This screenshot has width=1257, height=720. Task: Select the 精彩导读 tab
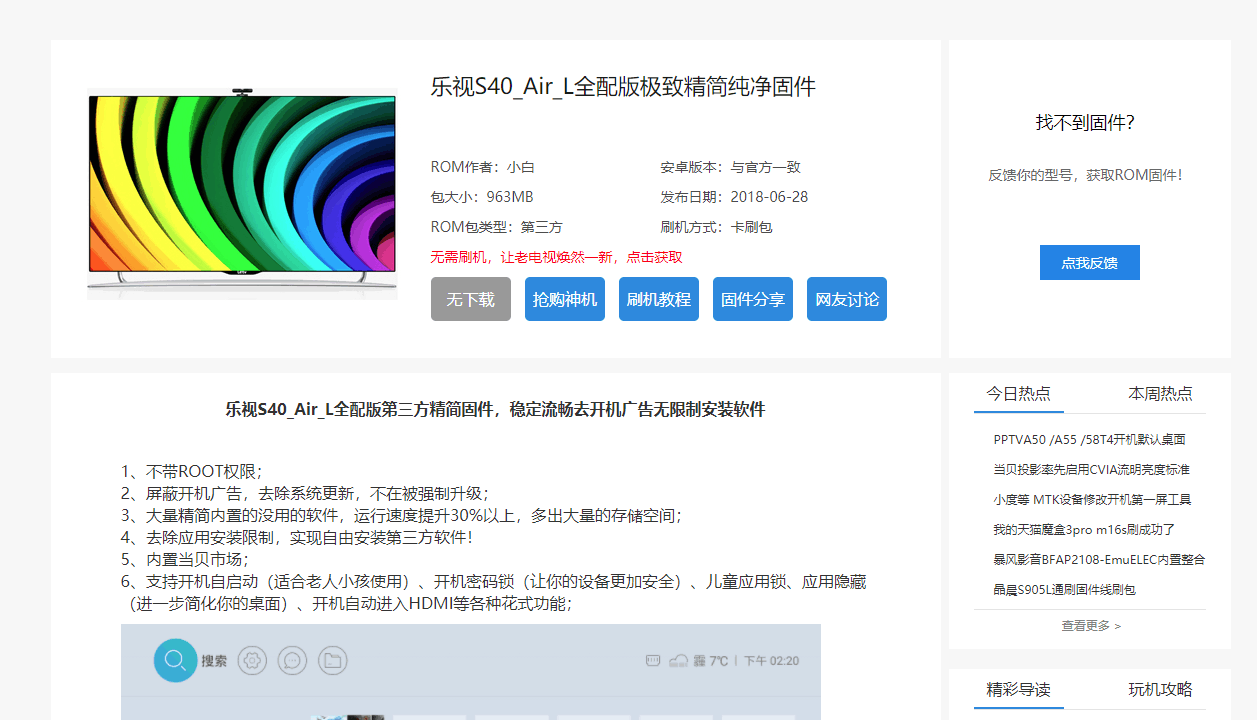point(1019,689)
